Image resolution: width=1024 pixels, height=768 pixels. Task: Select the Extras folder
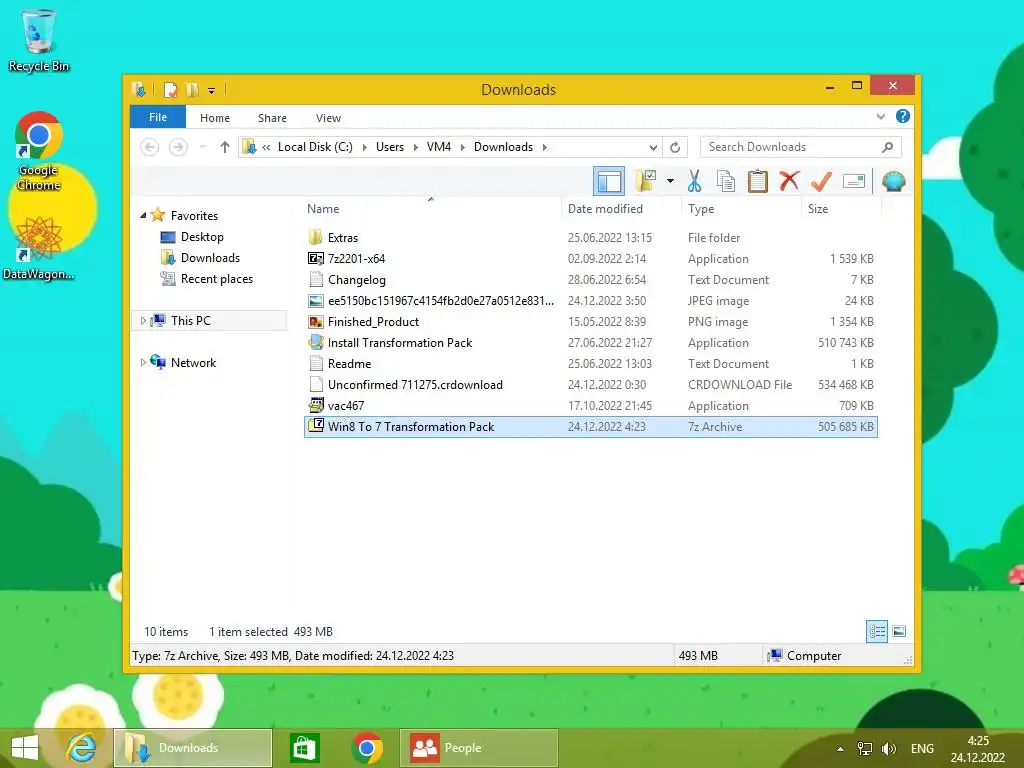click(590, 238)
